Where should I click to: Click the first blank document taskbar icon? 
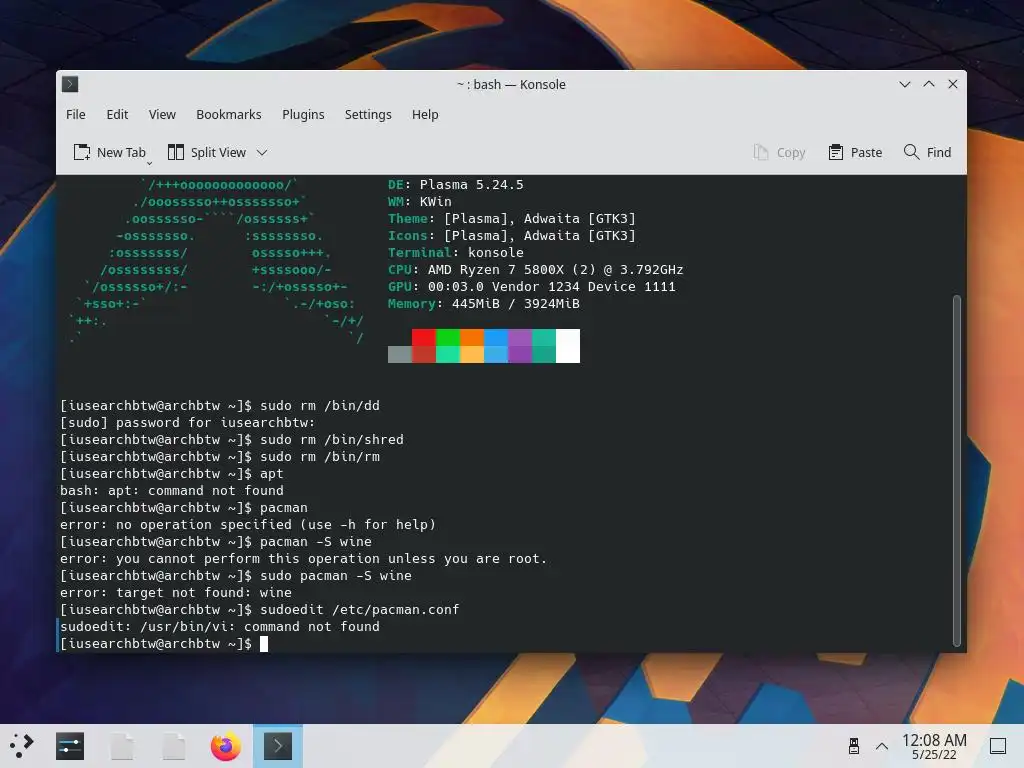pos(122,746)
